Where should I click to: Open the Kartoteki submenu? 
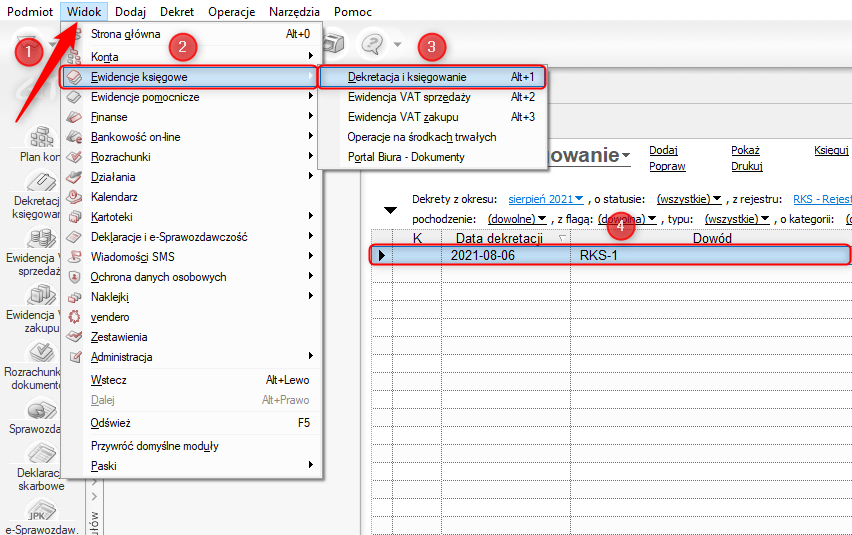pyautogui.click(x=191, y=217)
